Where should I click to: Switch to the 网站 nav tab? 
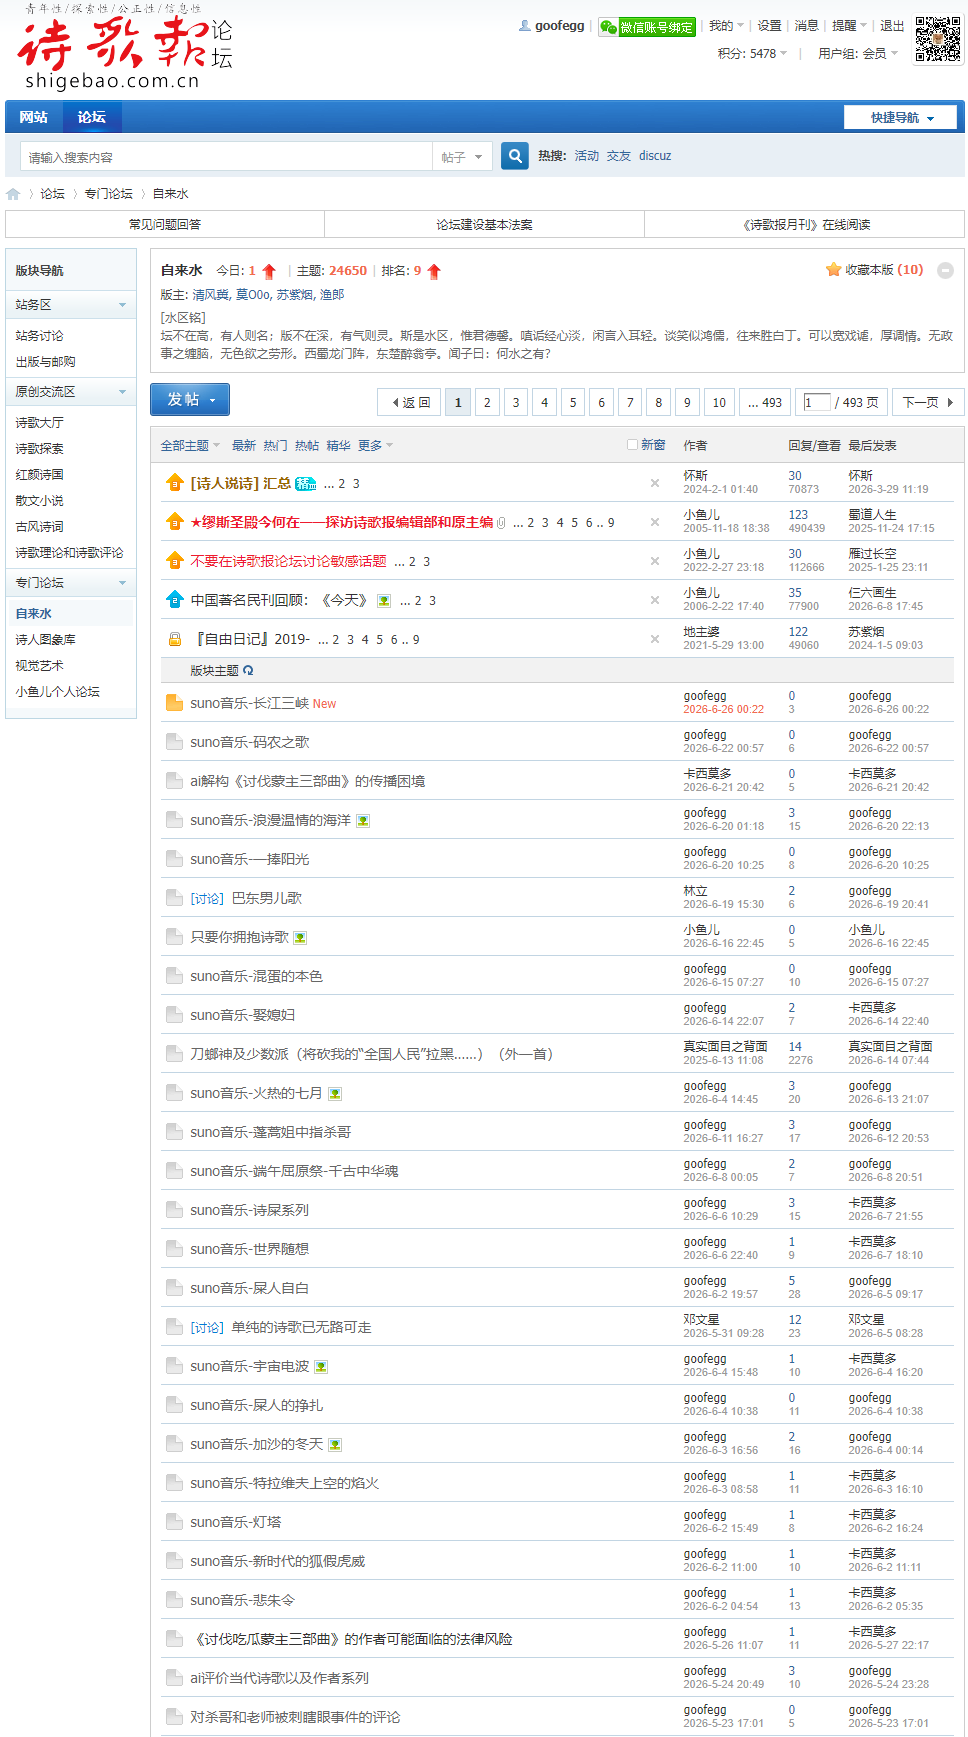coord(34,117)
